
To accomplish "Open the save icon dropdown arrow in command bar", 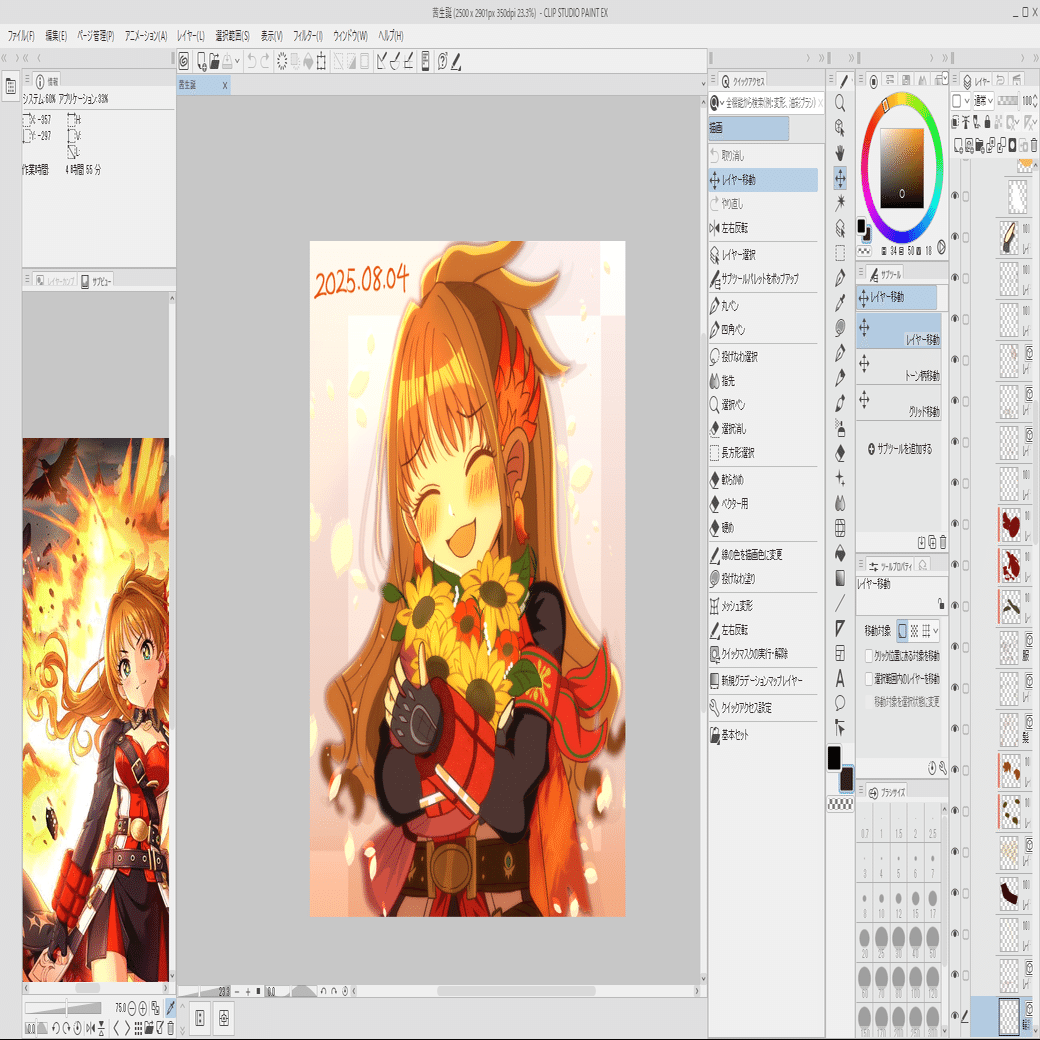I will coord(237,61).
